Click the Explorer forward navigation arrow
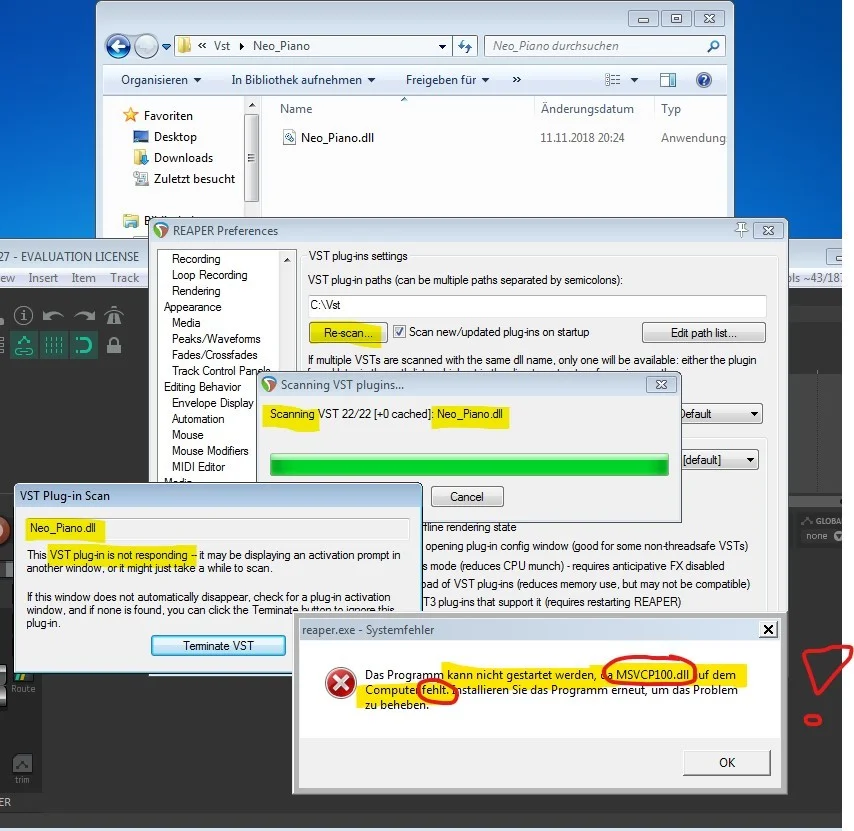Screen dimensions: 854x831 [146, 46]
